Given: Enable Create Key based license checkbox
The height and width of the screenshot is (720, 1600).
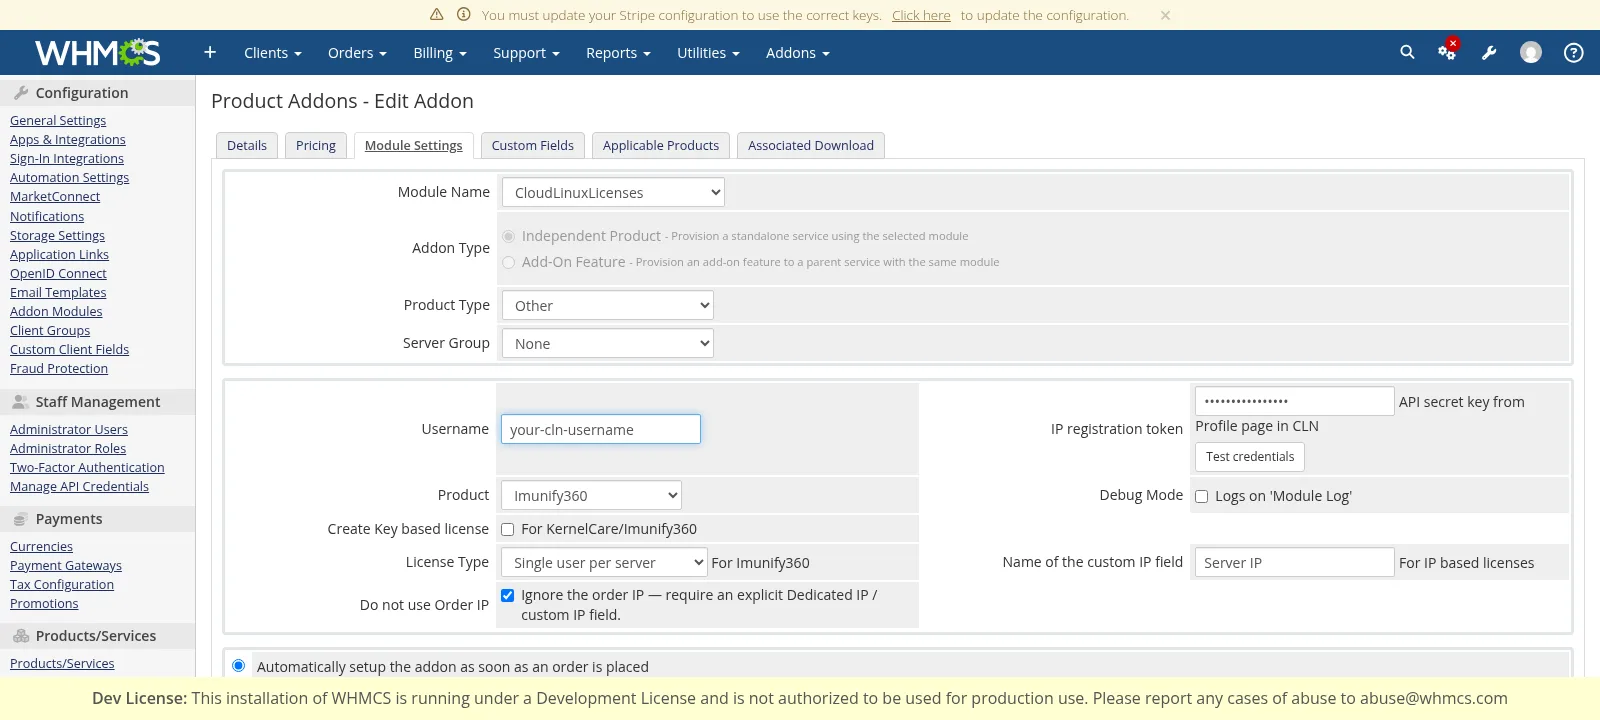Looking at the screenshot, I should pos(507,529).
